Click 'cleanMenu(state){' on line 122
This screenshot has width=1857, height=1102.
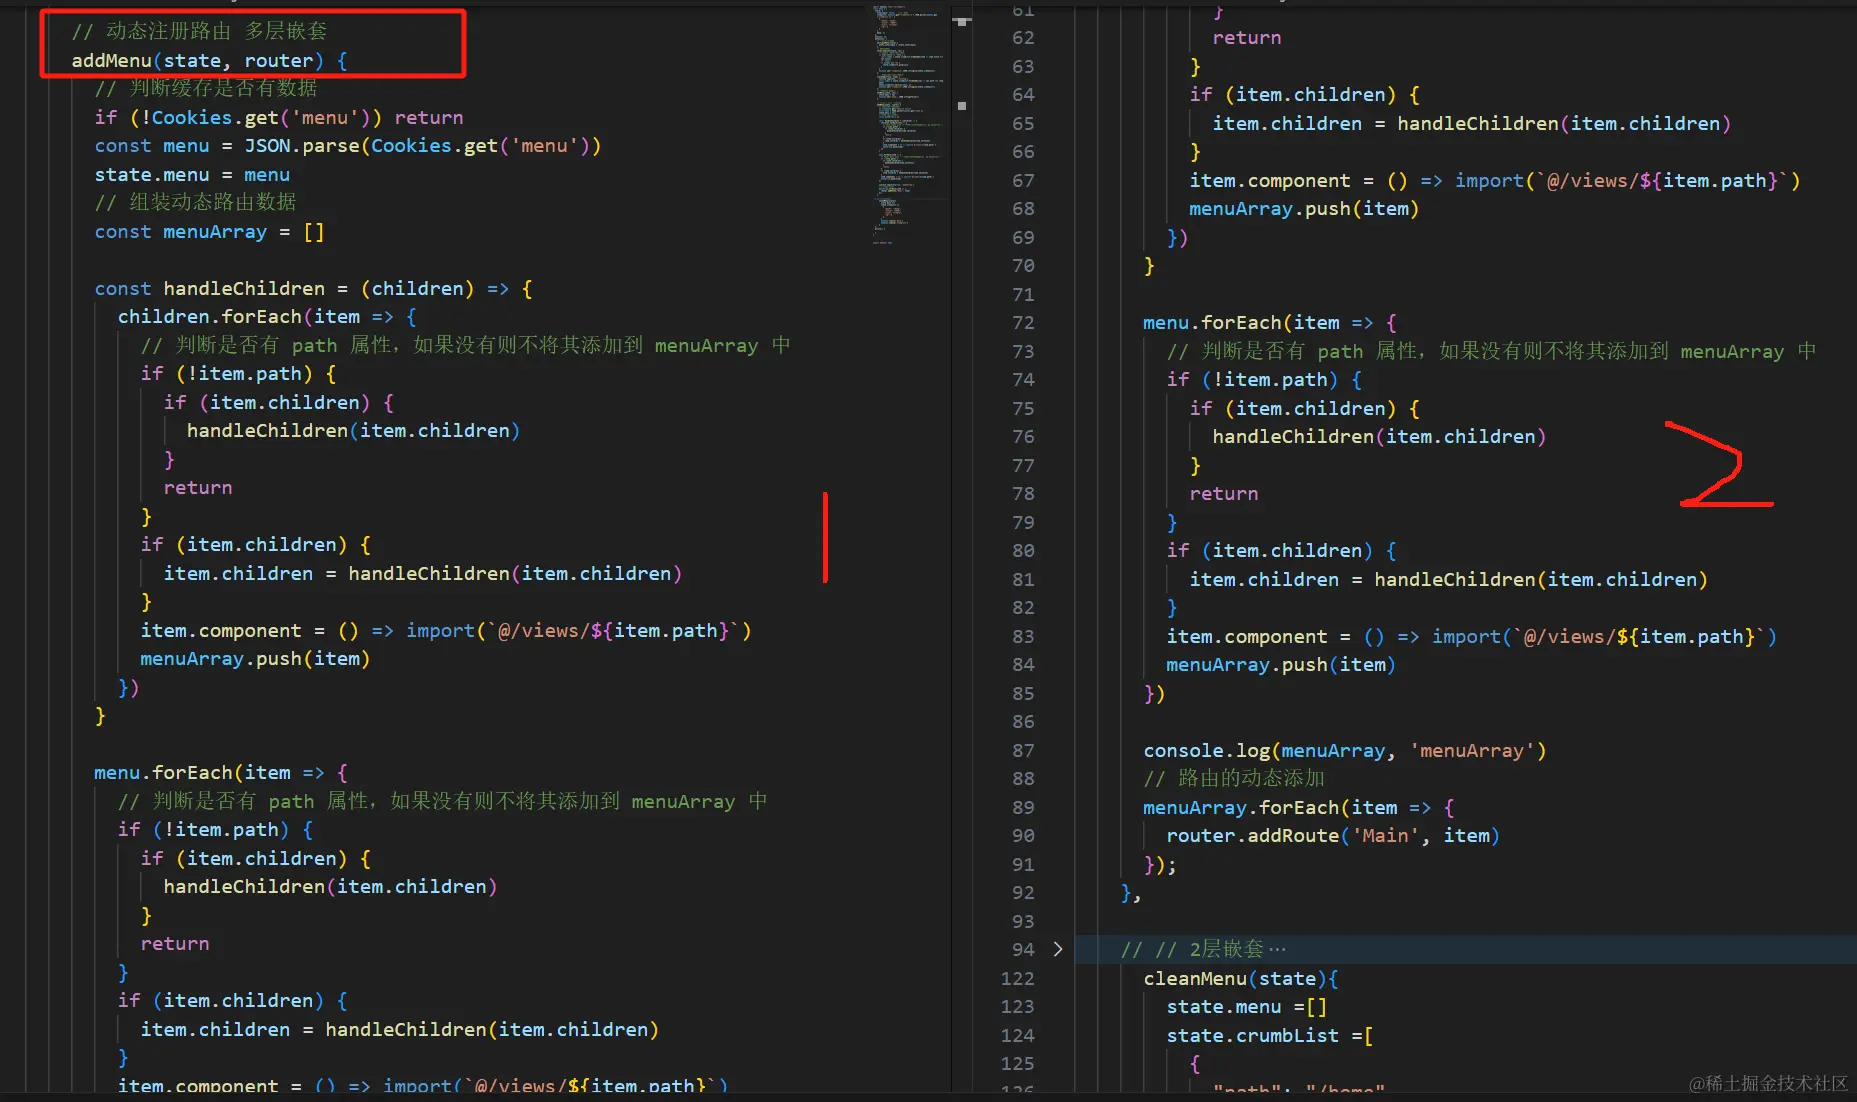pyautogui.click(x=1241, y=979)
